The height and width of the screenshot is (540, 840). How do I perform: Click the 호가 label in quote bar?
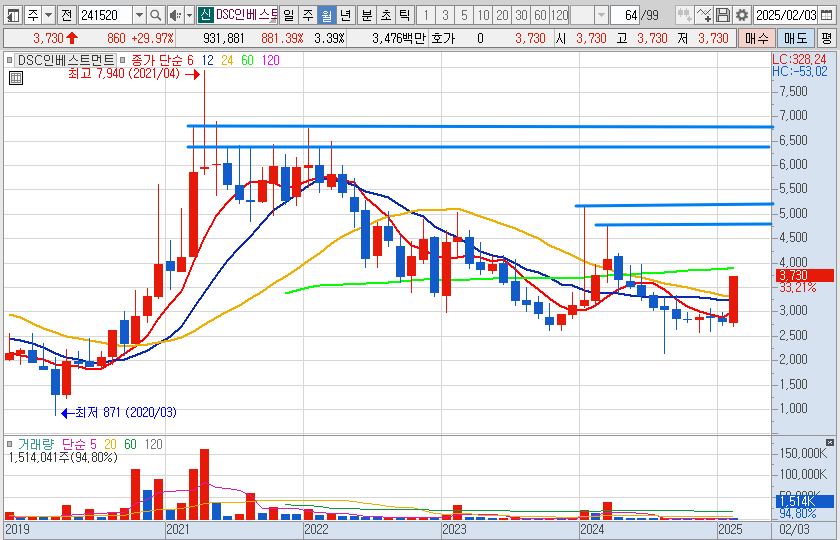click(442, 38)
